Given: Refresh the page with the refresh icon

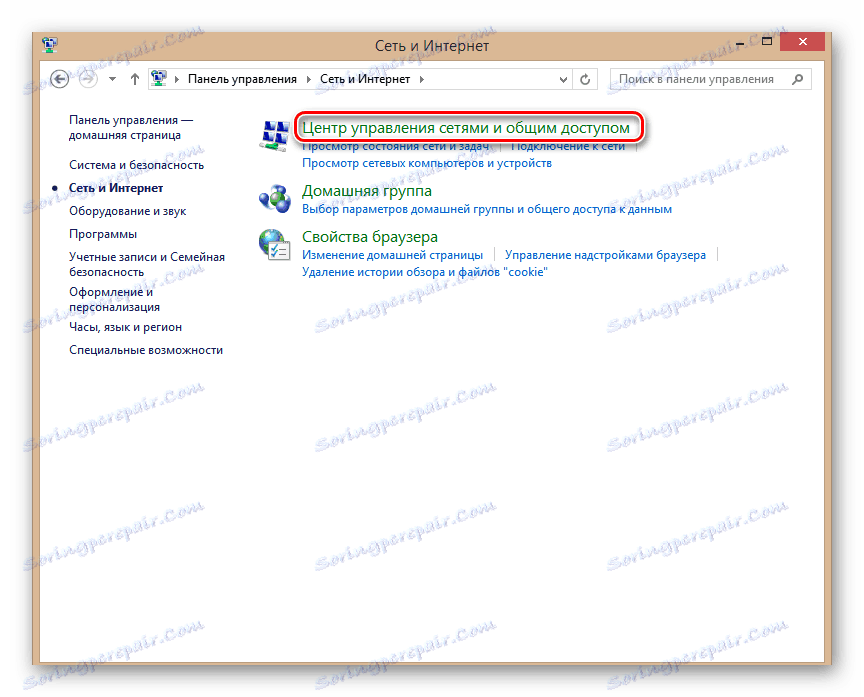Looking at the screenshot, I should [584, 78].
